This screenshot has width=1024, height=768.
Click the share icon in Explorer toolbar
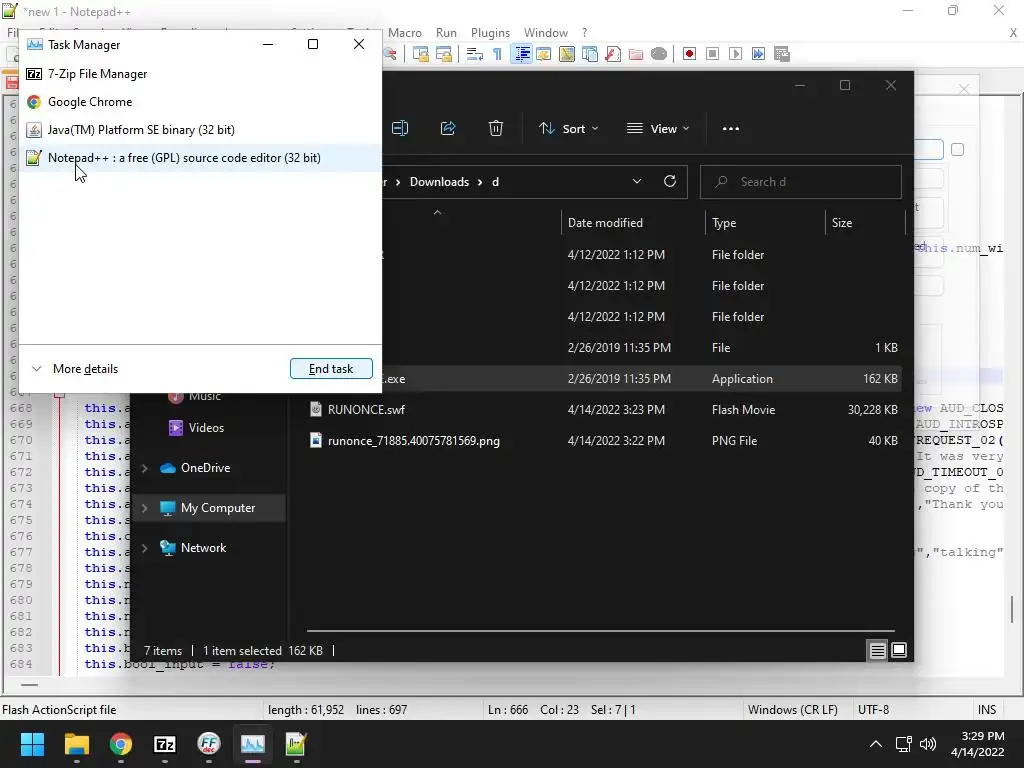pyautogui.click(x=448, y=129)
